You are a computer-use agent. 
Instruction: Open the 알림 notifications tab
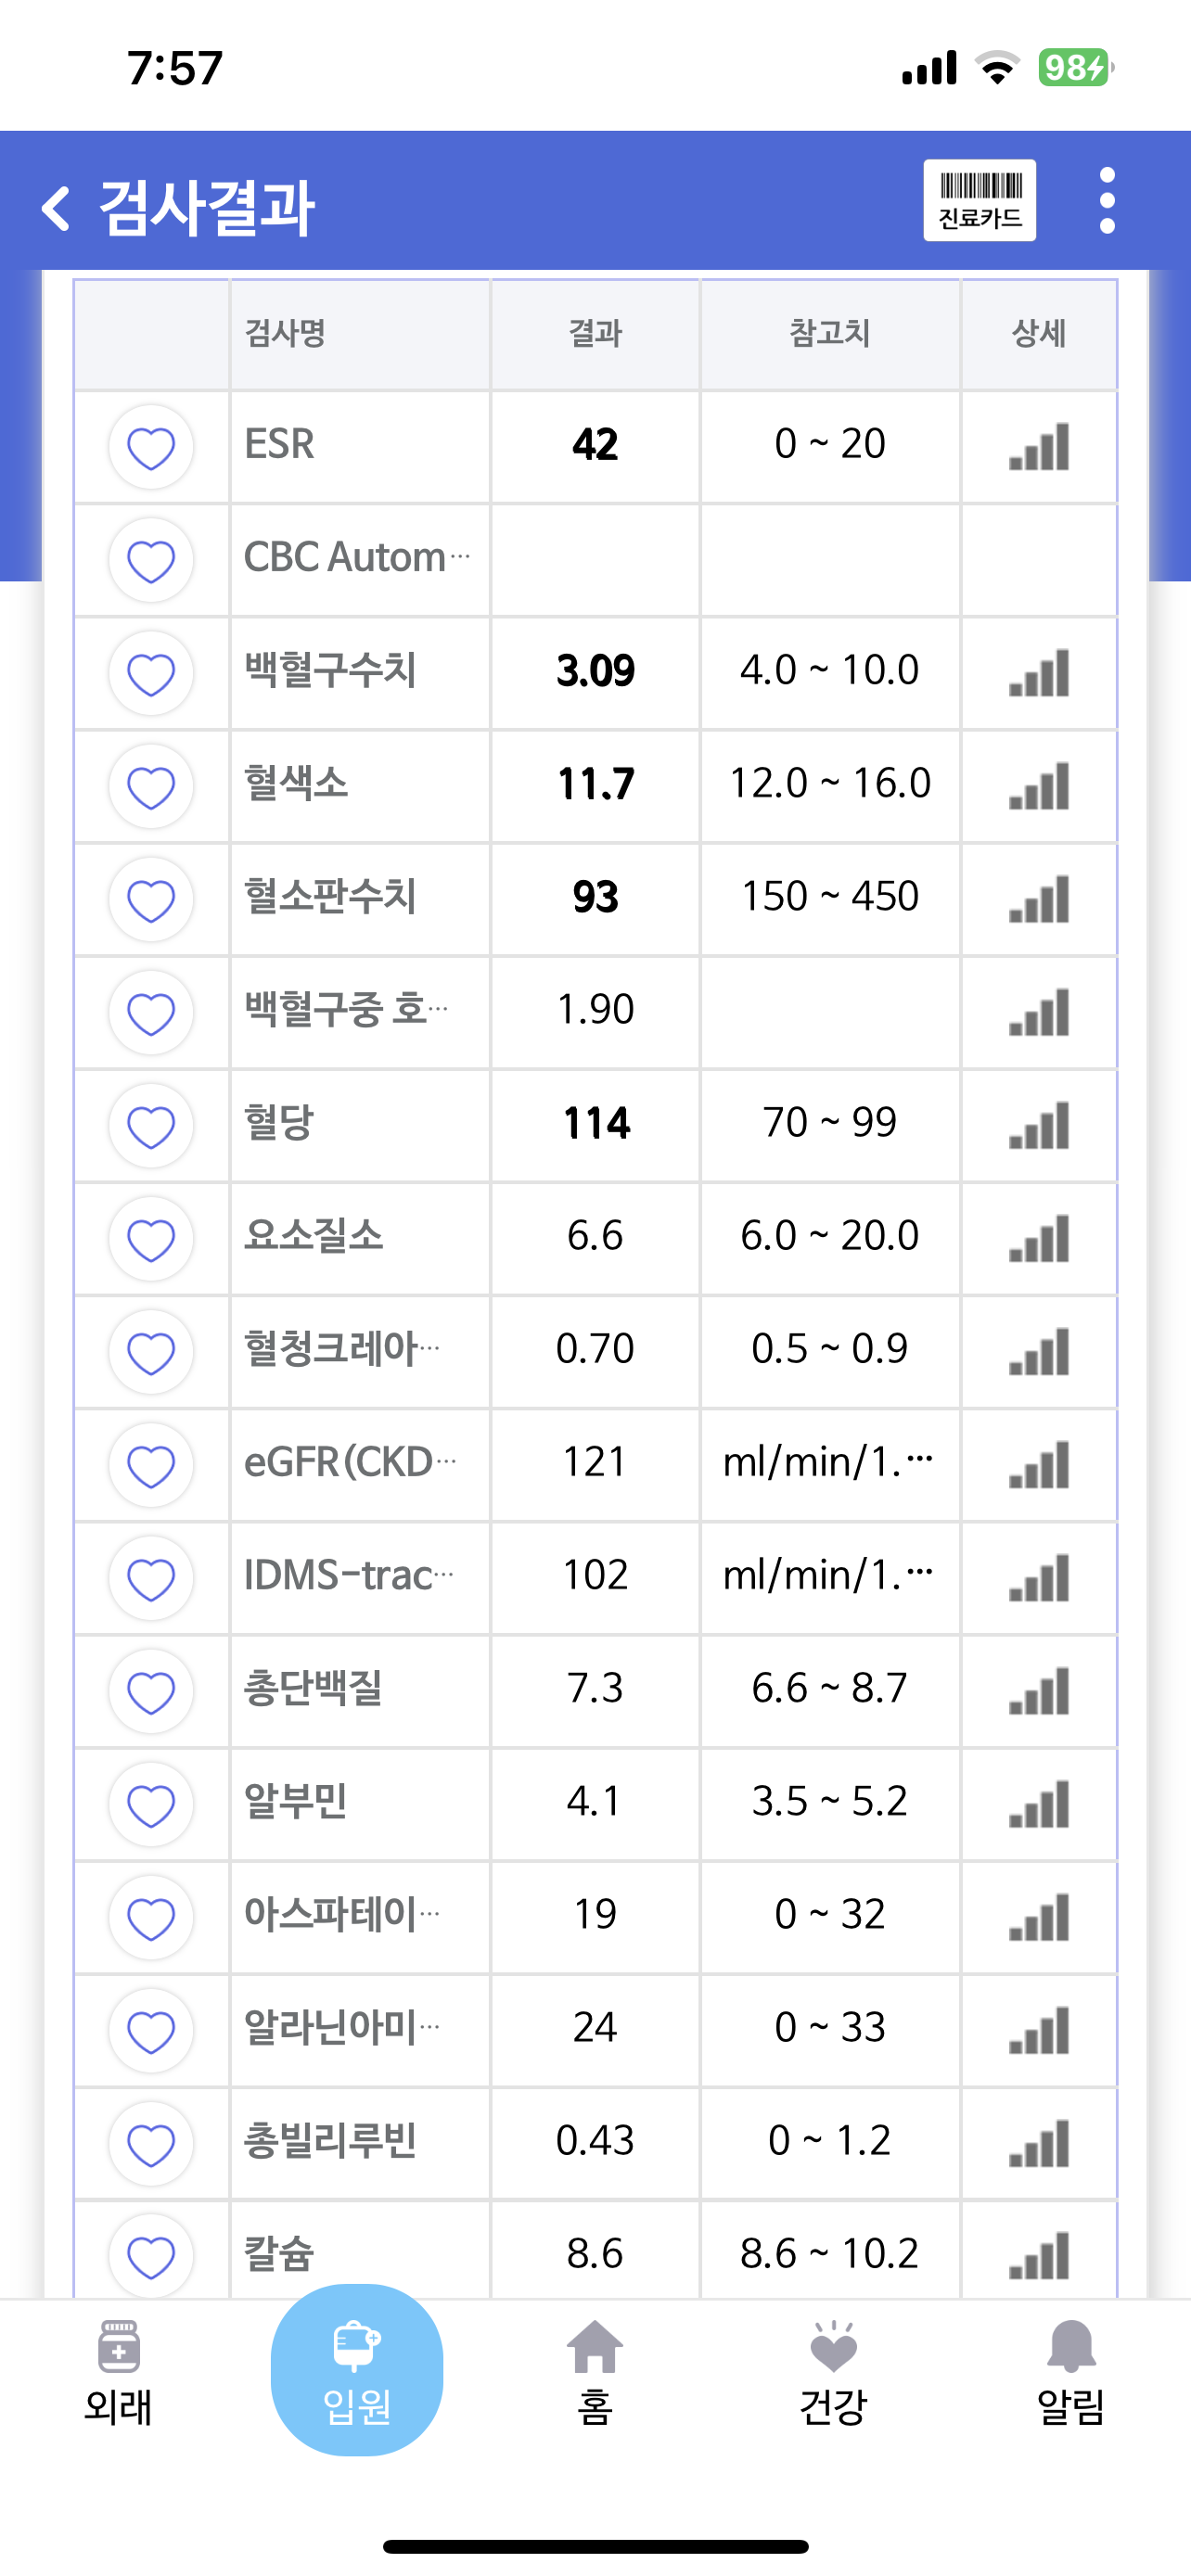pyautogui.click(x=1071, y=2373)
